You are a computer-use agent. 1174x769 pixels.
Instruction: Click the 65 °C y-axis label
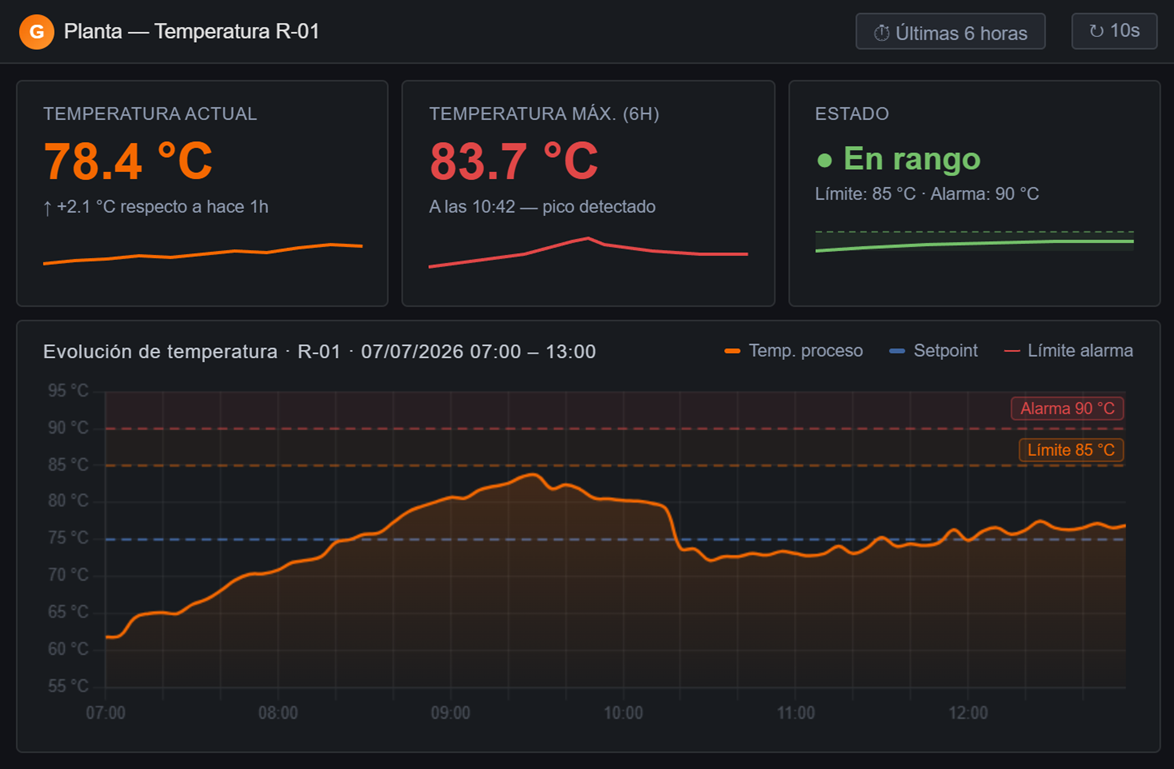coord(68,612)
